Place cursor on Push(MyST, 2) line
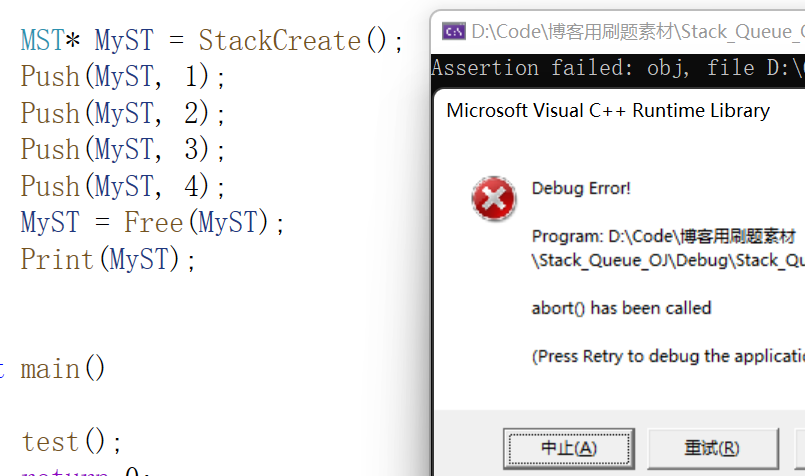The height and width of the screenshot is (476, 805). 122,113
